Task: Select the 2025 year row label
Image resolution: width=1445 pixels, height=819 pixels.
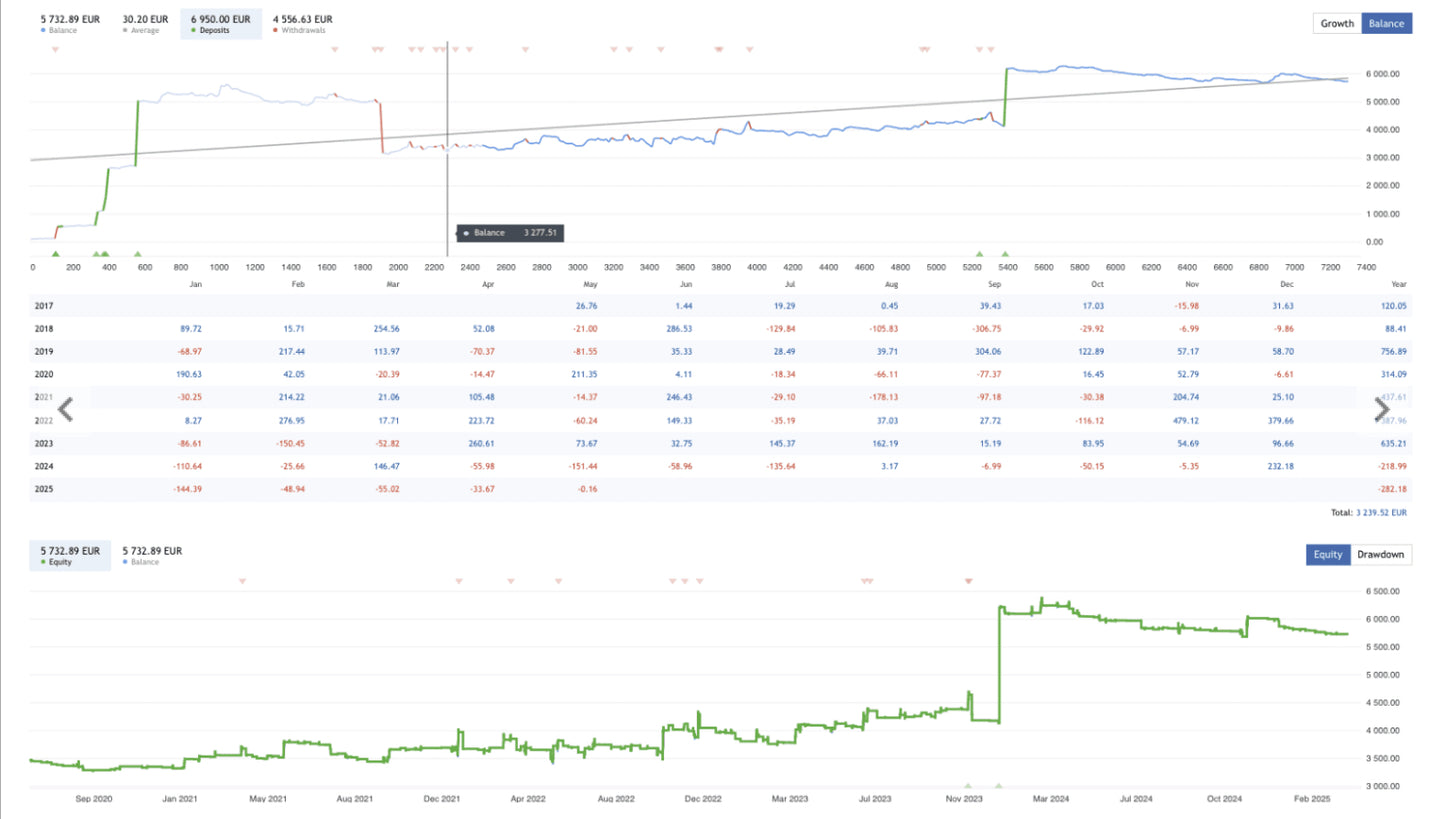Action: (45, 488)
